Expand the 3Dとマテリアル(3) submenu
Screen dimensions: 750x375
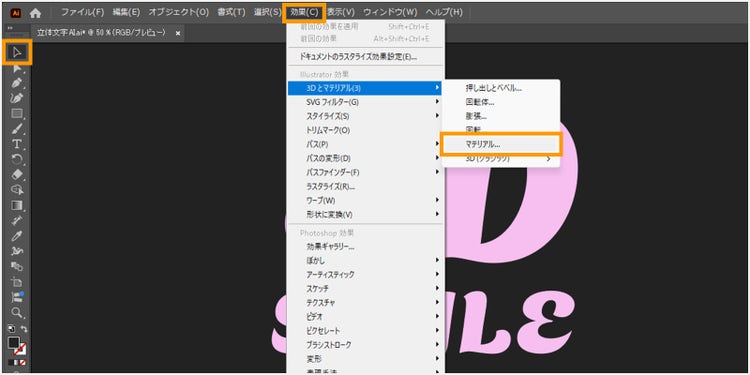(x=366, y=88)
